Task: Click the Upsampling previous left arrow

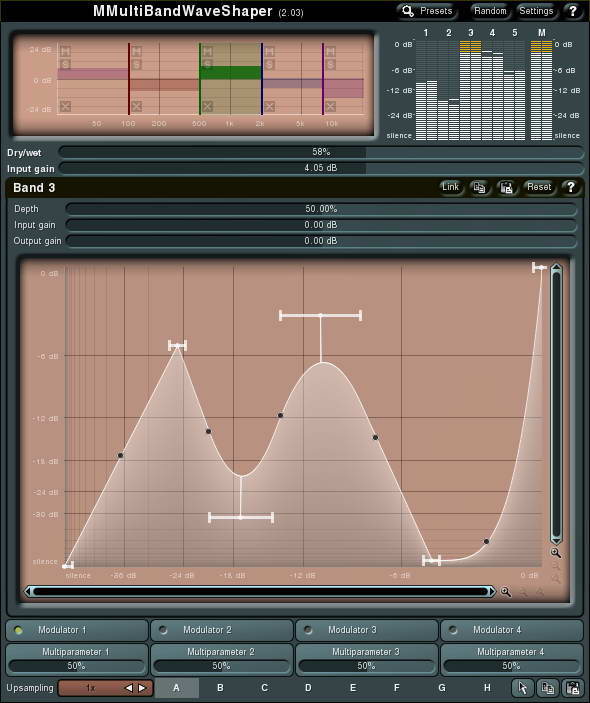Action: [x=129, y=688]
